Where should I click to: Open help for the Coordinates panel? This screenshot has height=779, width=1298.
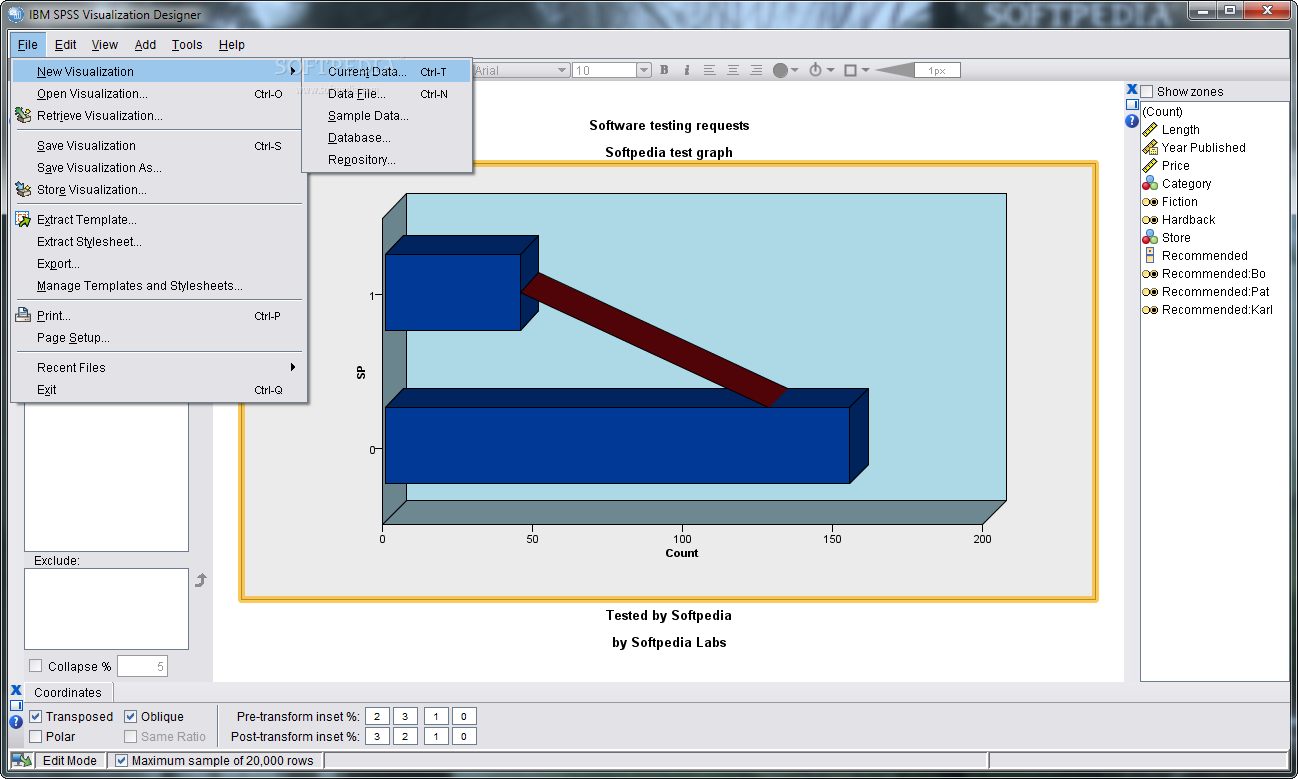(x=16, y=722)
